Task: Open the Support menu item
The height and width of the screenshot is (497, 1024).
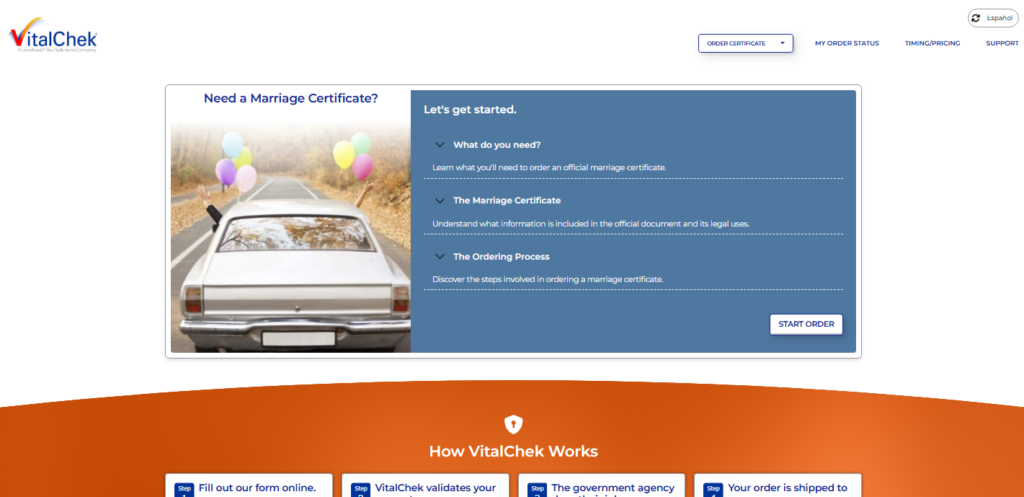Action: point(1001,43)
